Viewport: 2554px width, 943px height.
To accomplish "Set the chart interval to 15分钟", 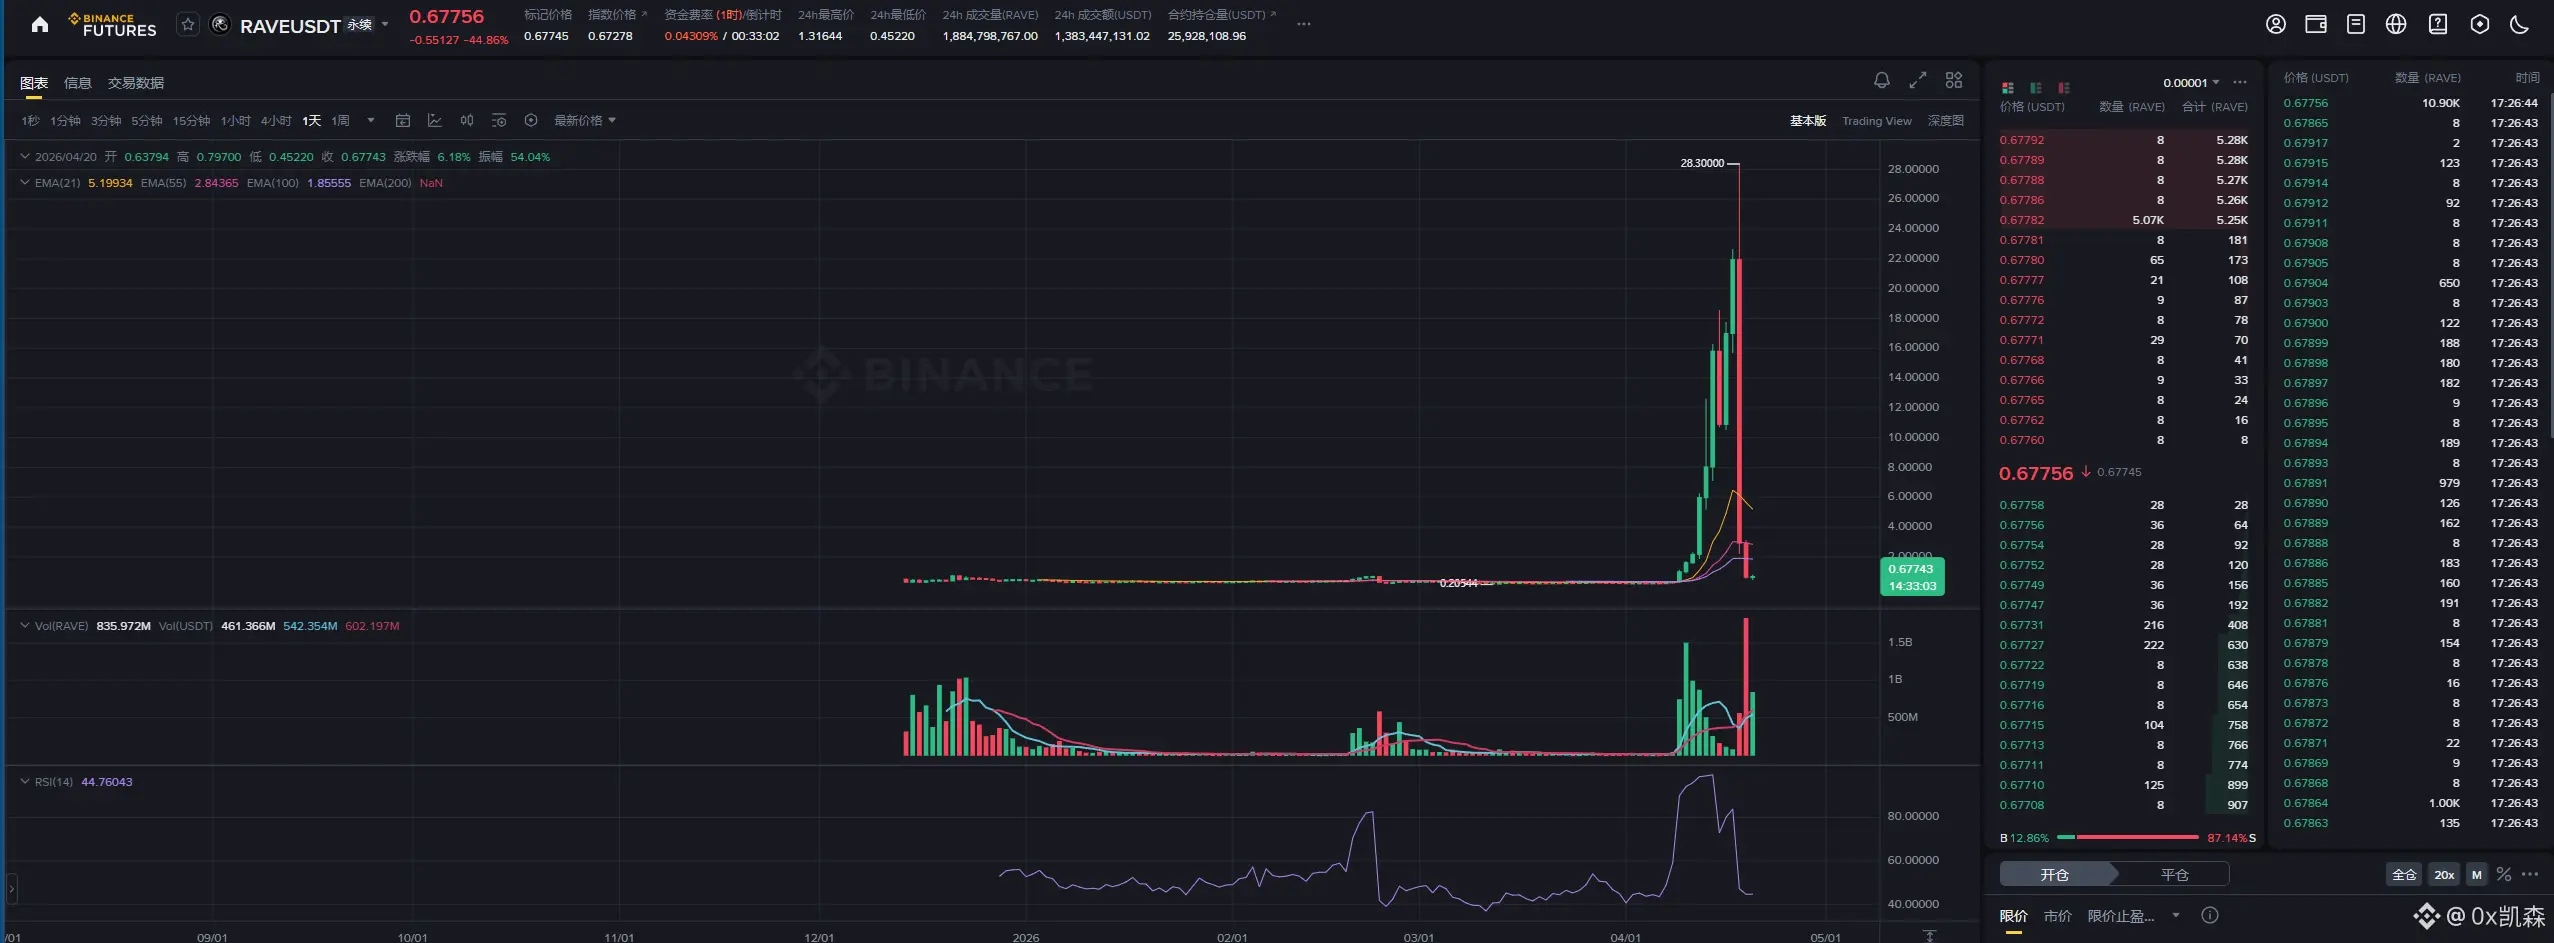I will click(191, 120).
